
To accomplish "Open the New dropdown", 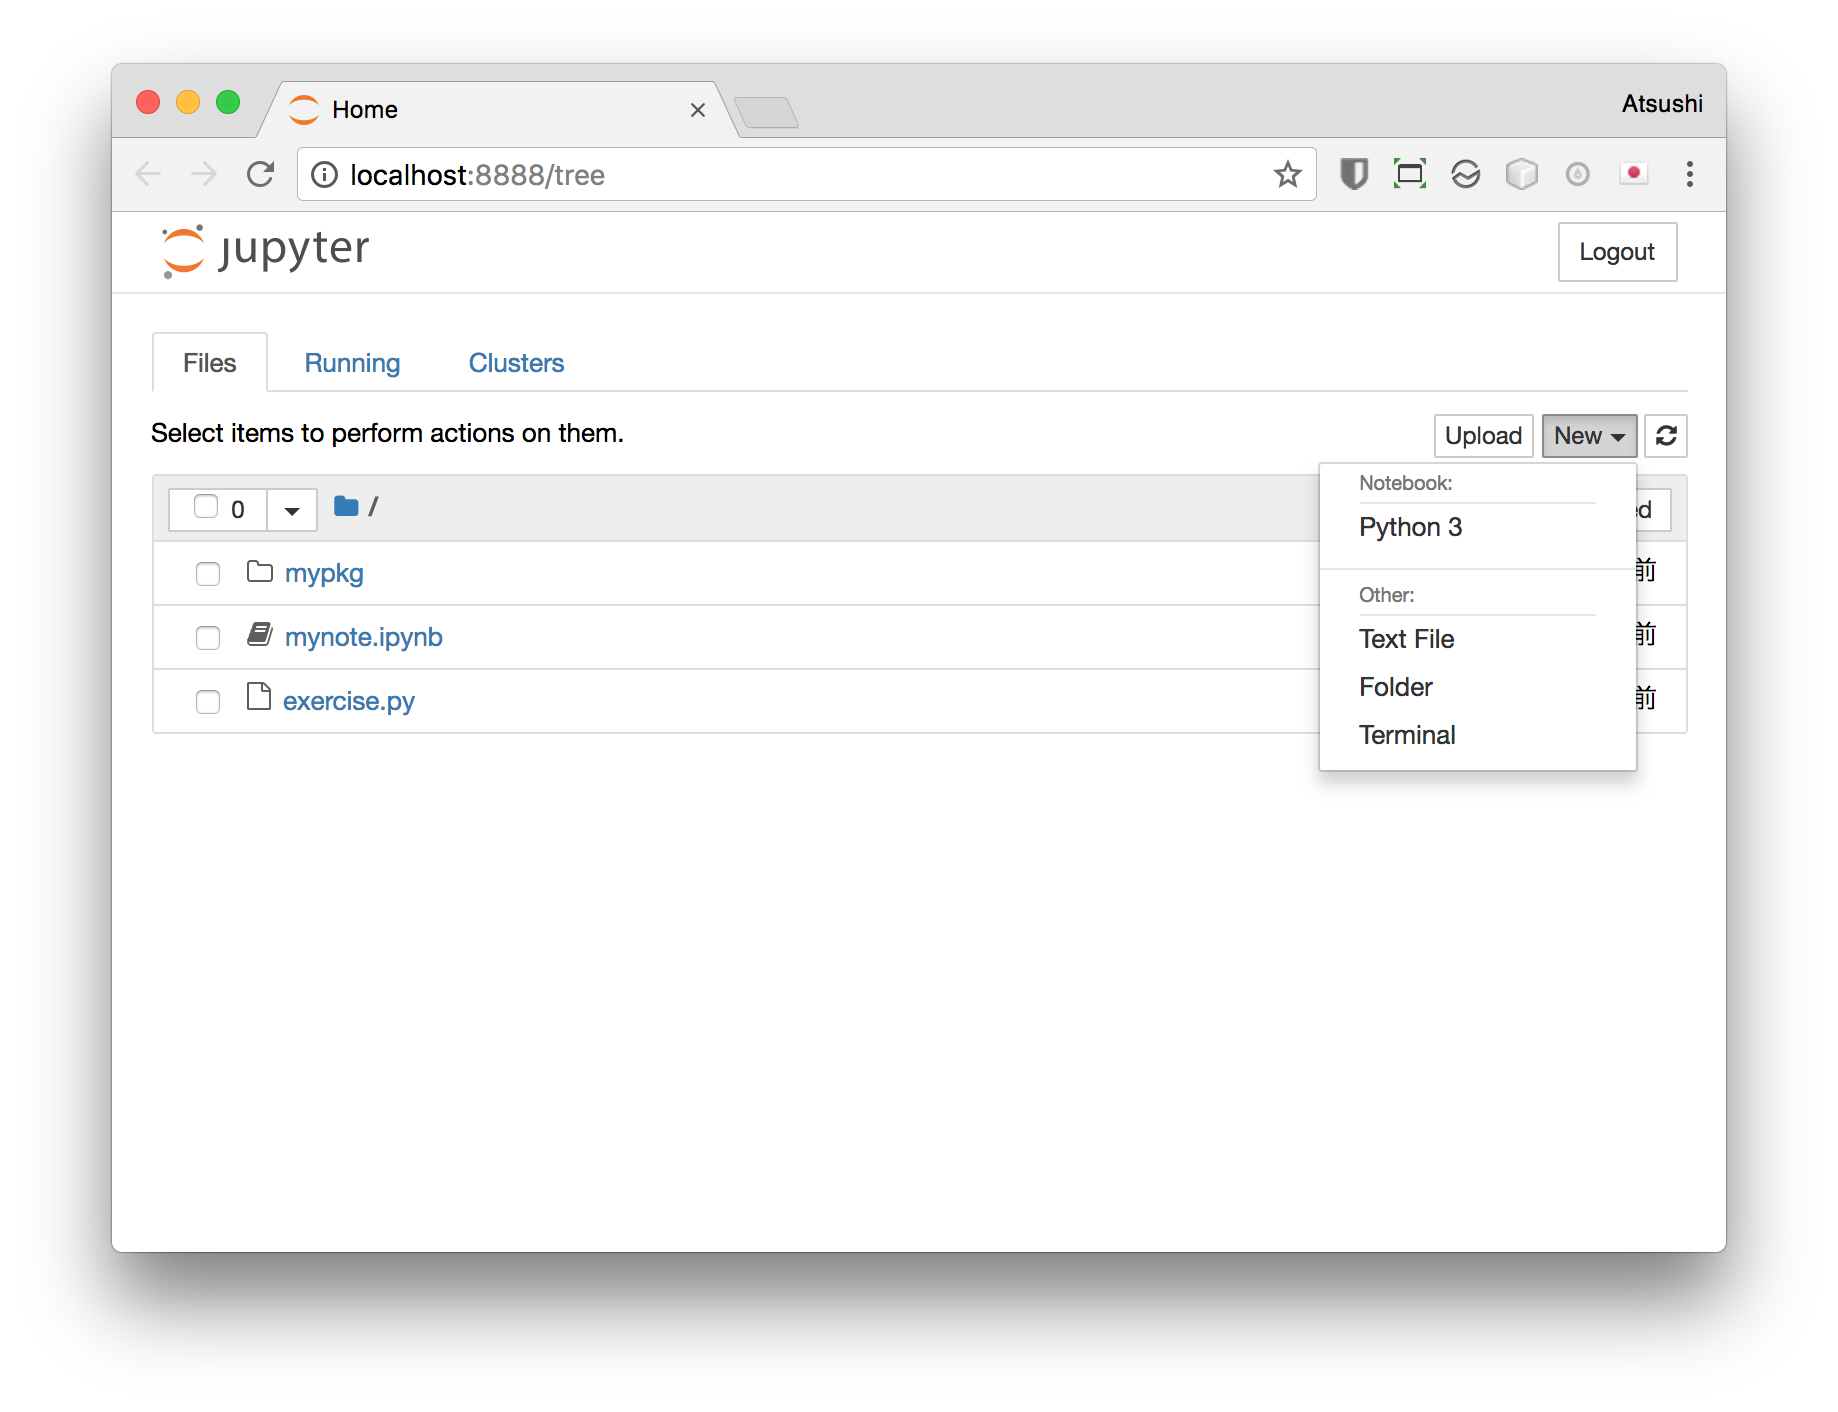I will (1588, 436).
